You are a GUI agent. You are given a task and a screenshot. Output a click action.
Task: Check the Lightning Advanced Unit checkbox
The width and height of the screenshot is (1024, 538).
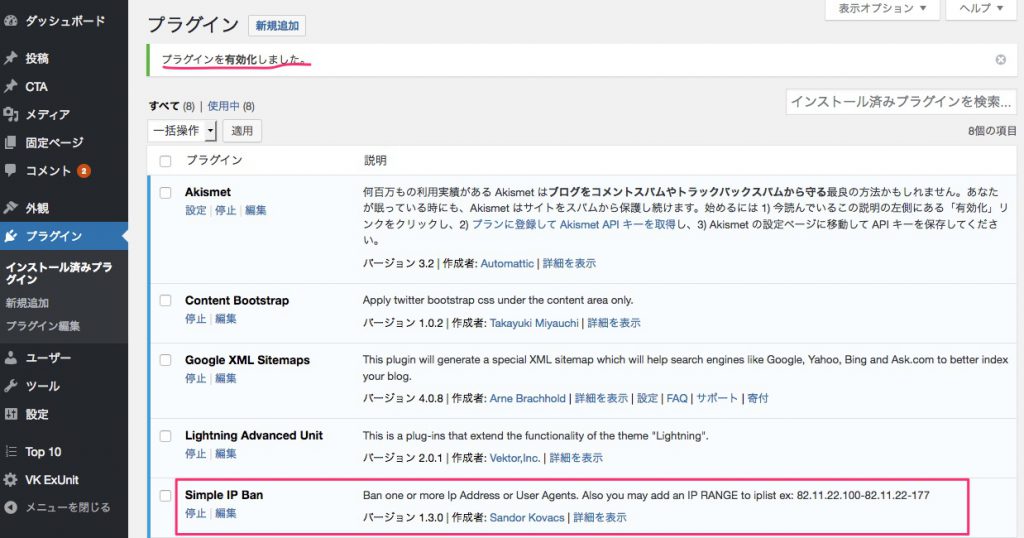coord(165,435)
